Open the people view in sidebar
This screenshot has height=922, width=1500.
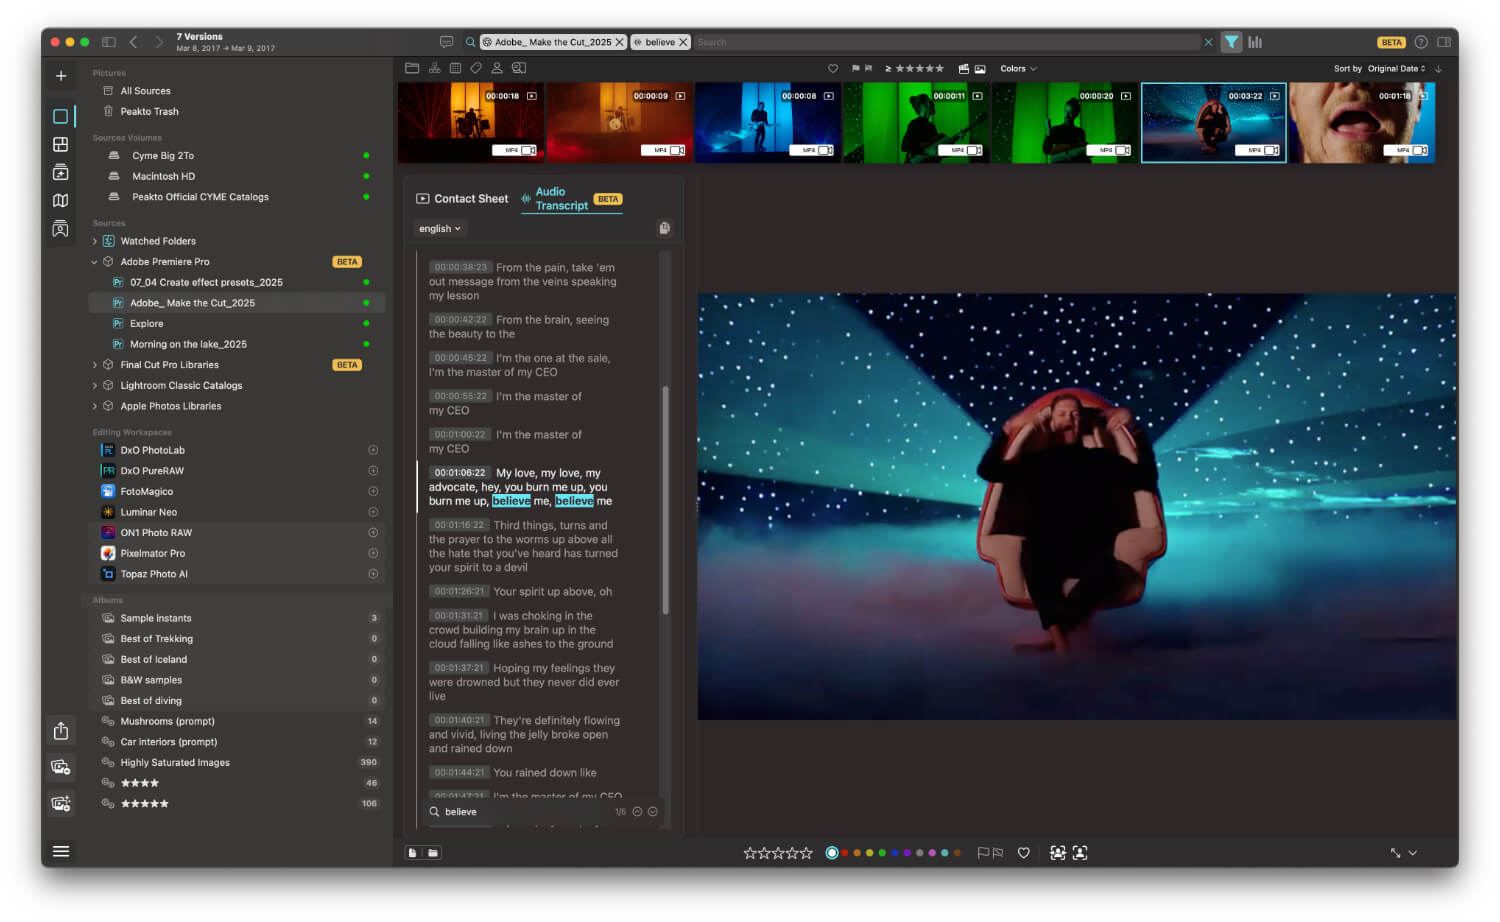pos(60,229)
